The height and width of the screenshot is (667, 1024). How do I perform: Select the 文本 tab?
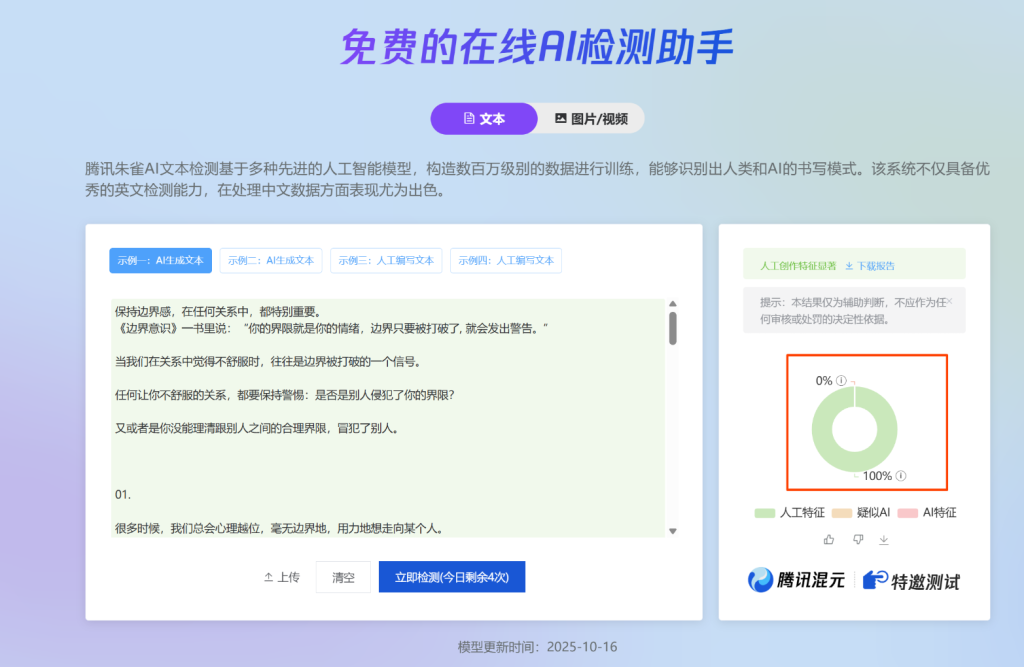(x=484, y=118)
